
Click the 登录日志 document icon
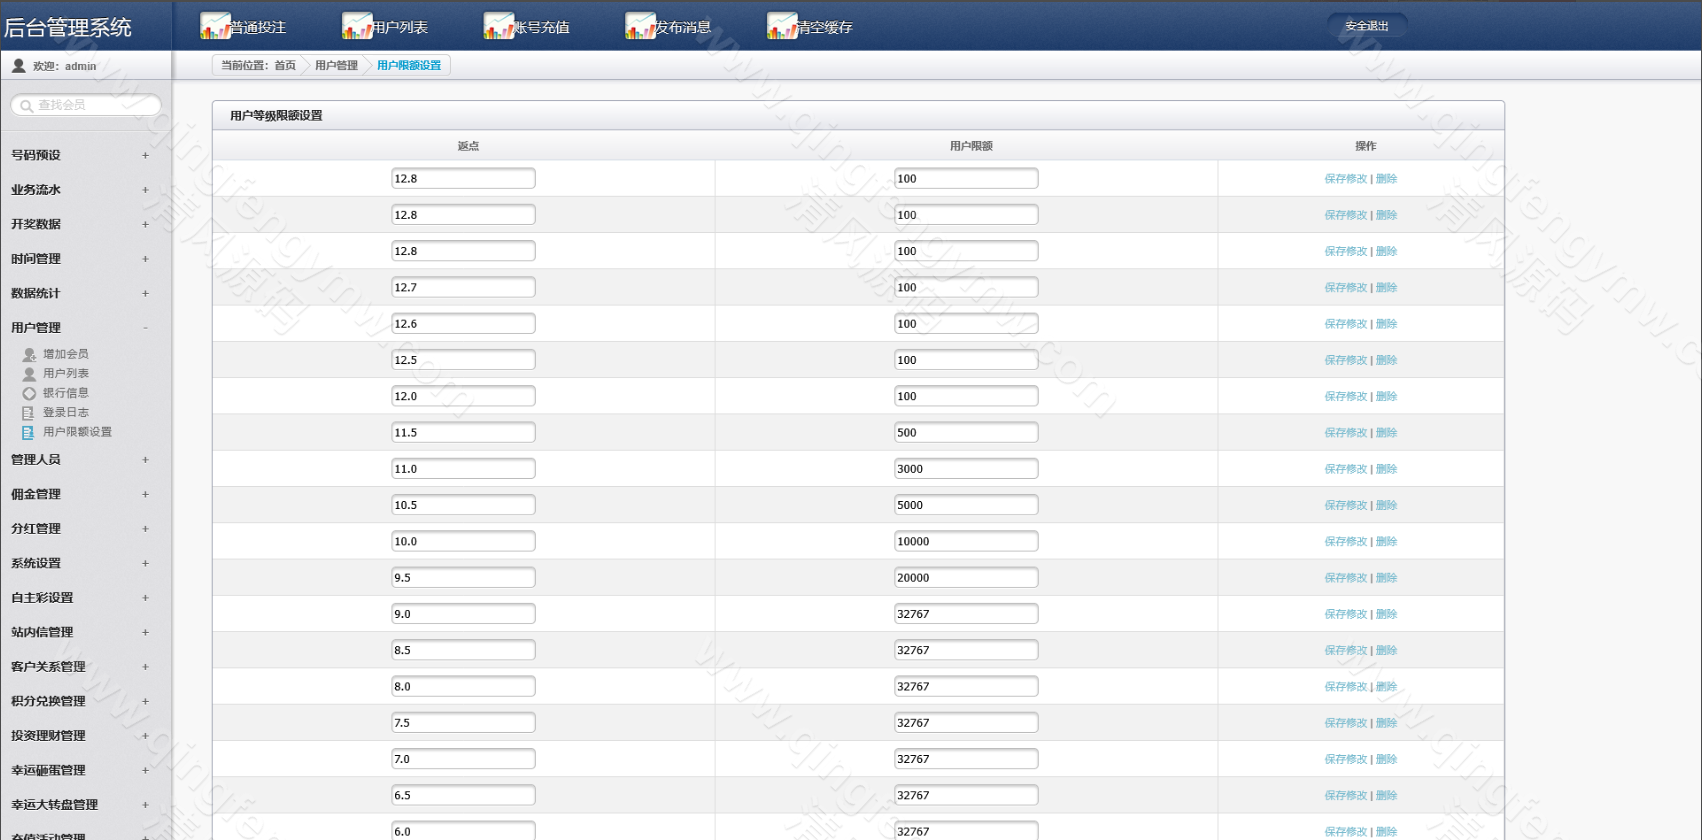point(28,412)
